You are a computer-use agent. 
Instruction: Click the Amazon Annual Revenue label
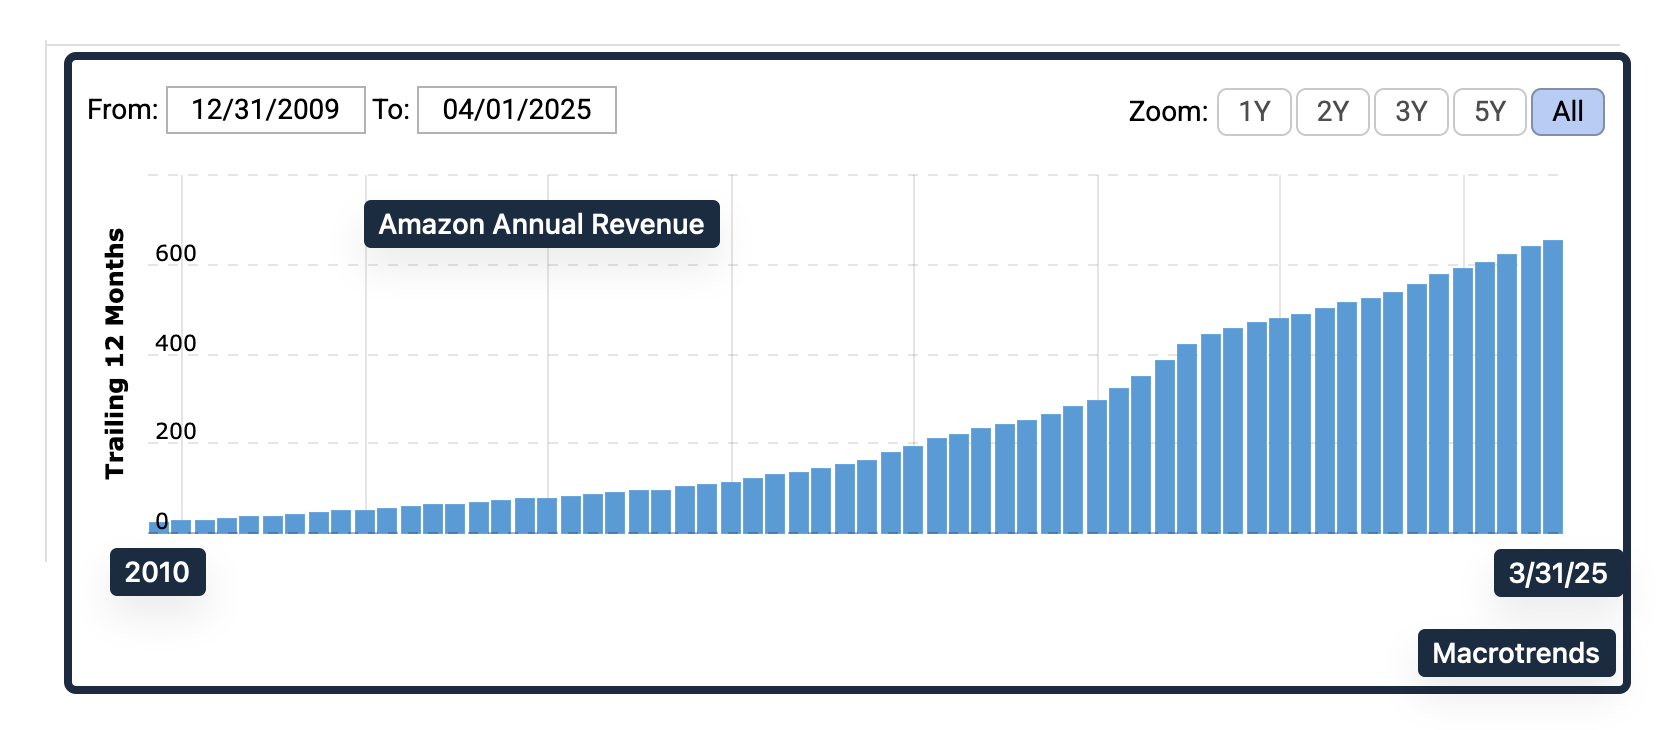tap(542, 224)
